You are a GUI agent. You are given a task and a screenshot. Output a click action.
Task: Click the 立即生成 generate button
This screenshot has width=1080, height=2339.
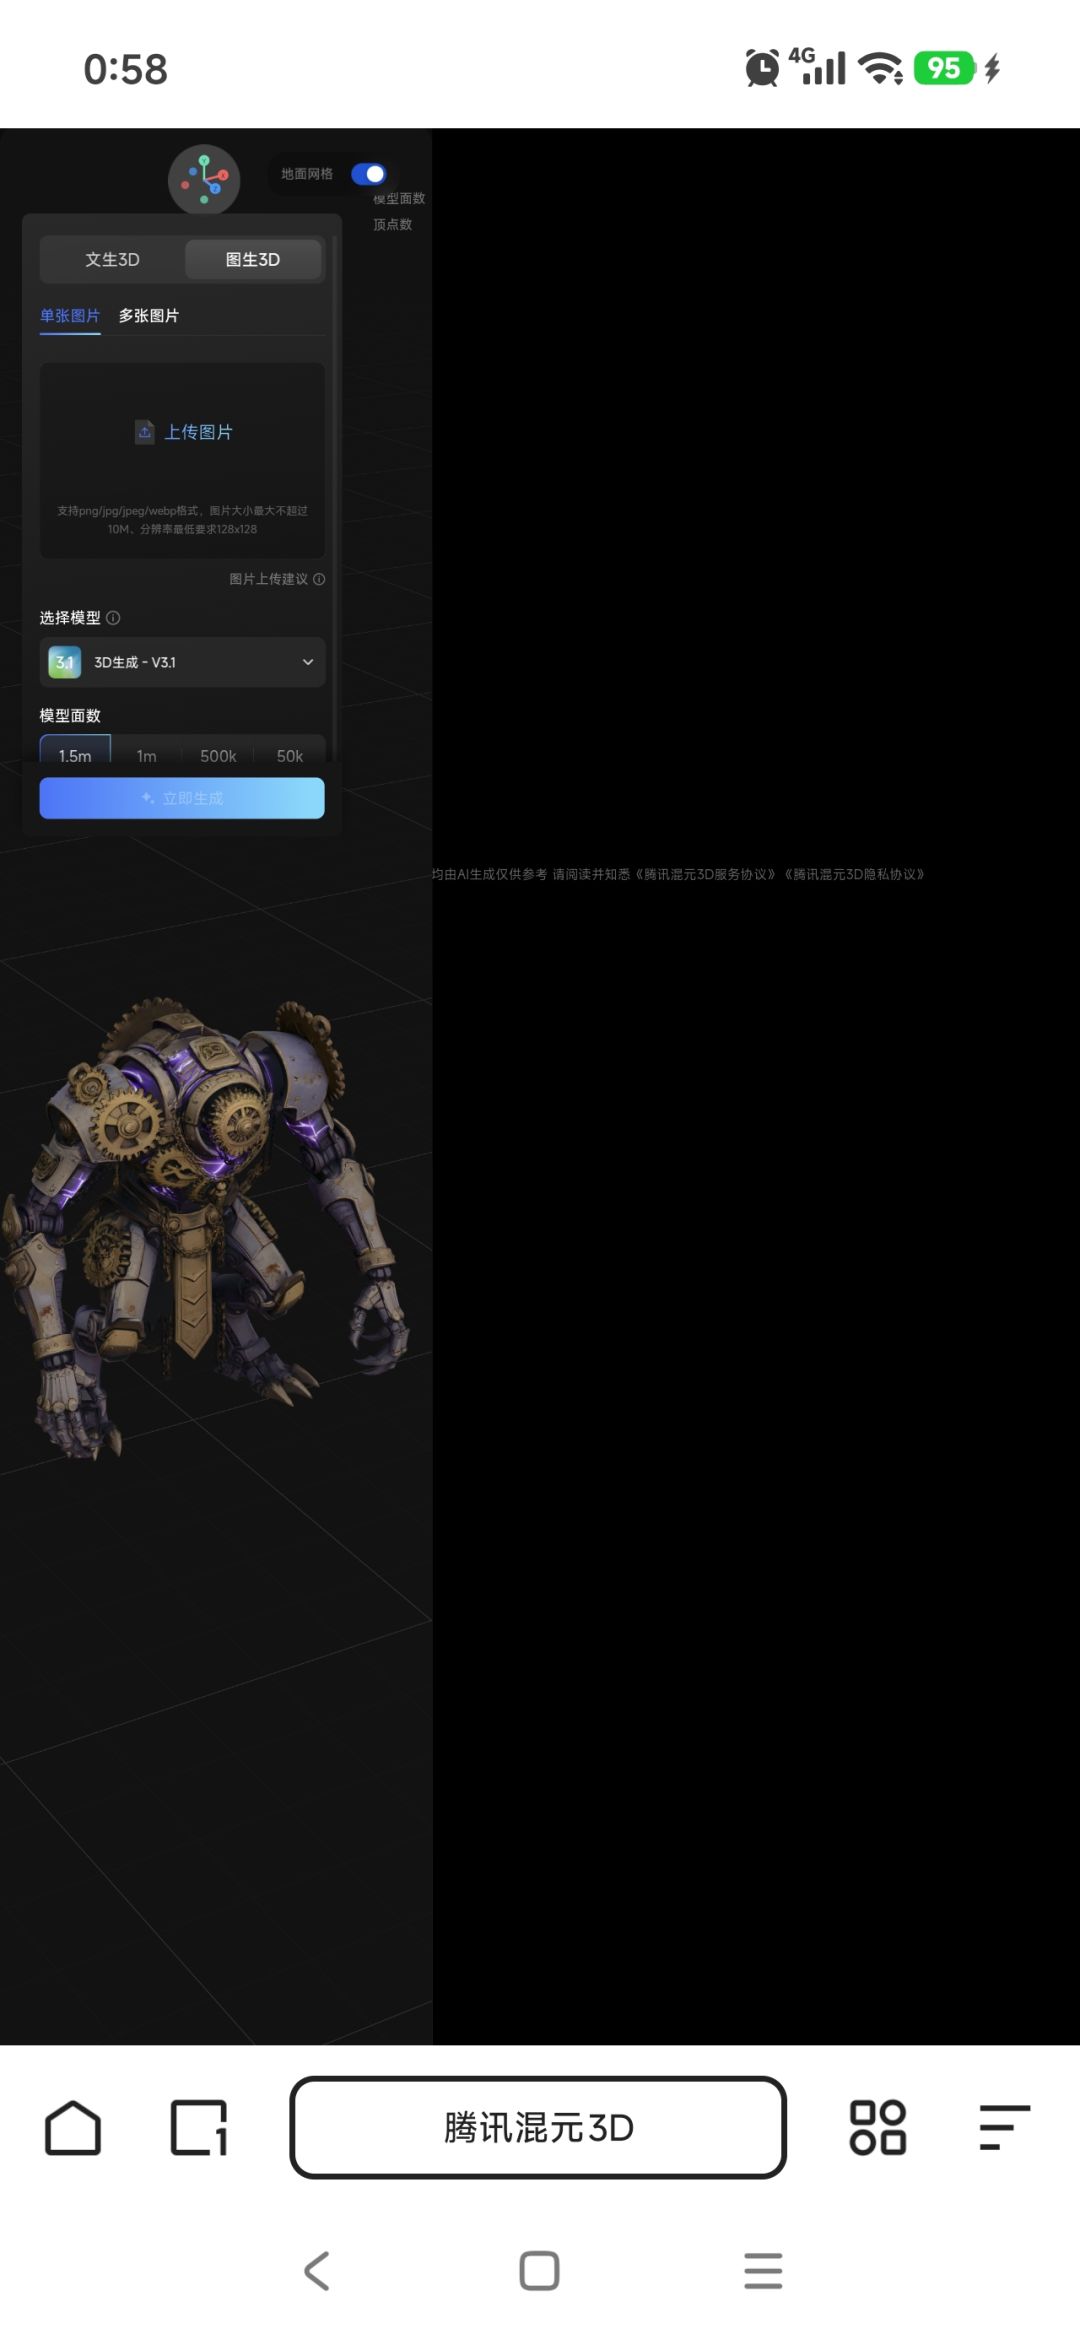coord(182,798)
